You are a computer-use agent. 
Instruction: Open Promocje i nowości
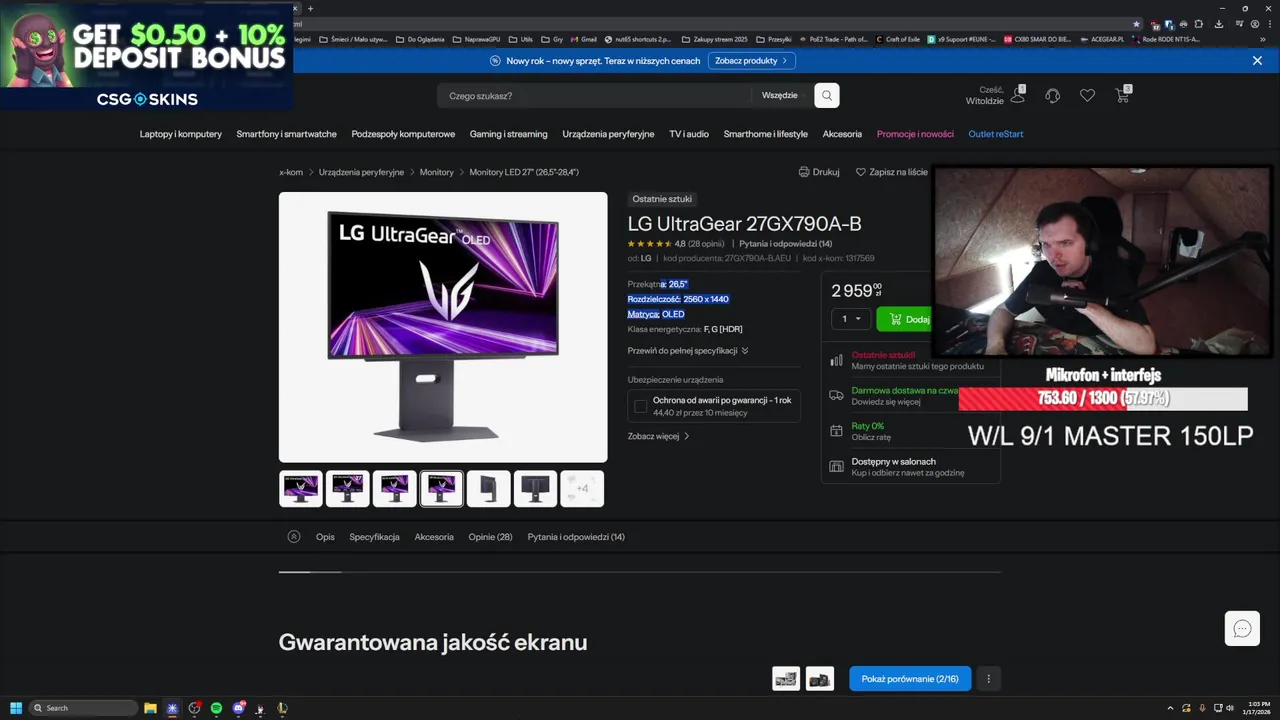915,134
